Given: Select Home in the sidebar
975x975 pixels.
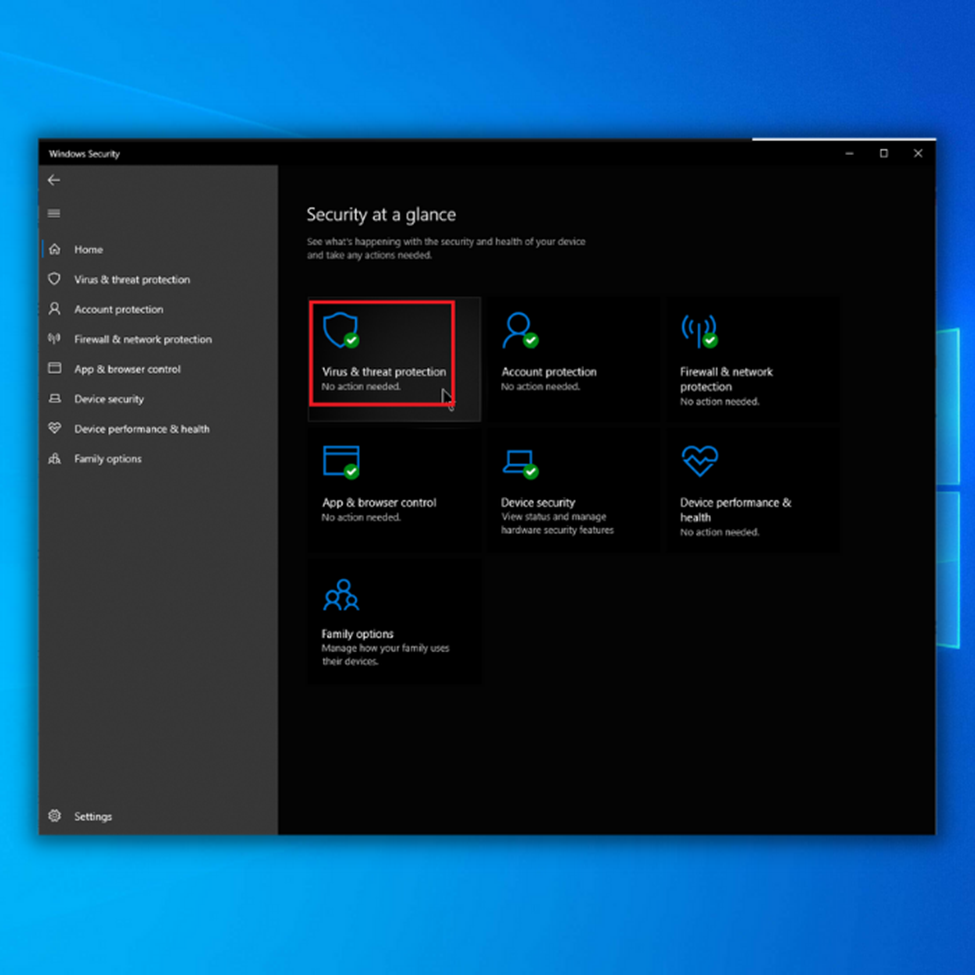Looking at the screenshot, I should click(89, 249).
